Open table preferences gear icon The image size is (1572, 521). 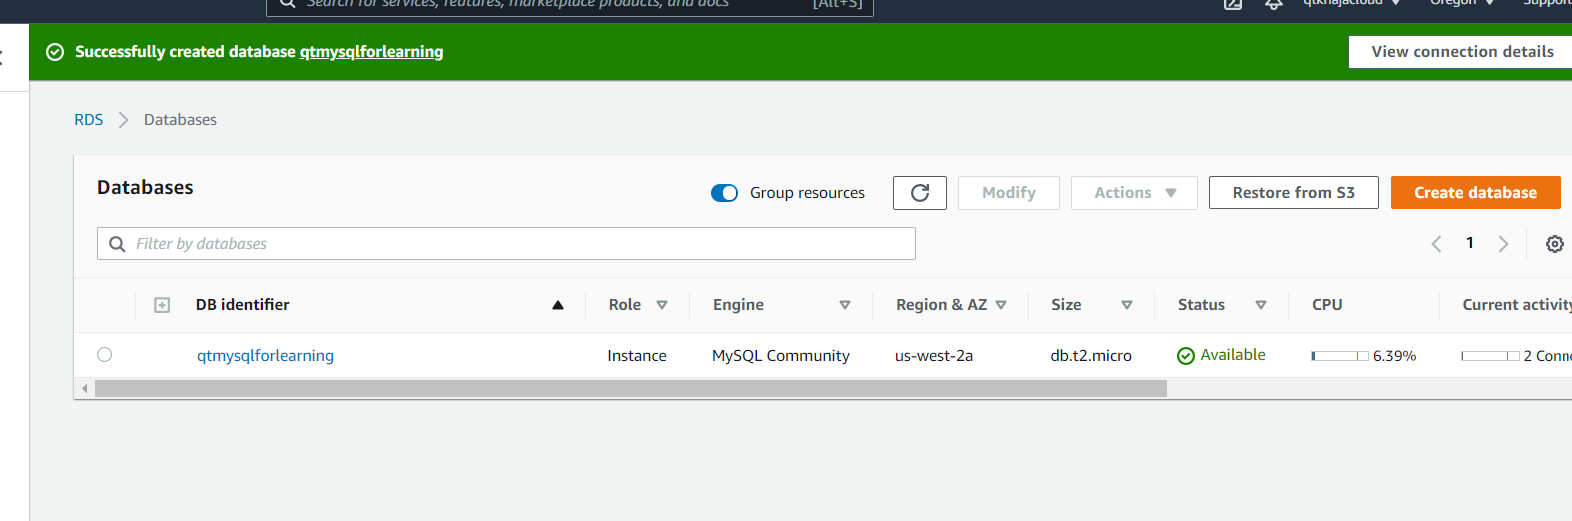coord(1554,244)
